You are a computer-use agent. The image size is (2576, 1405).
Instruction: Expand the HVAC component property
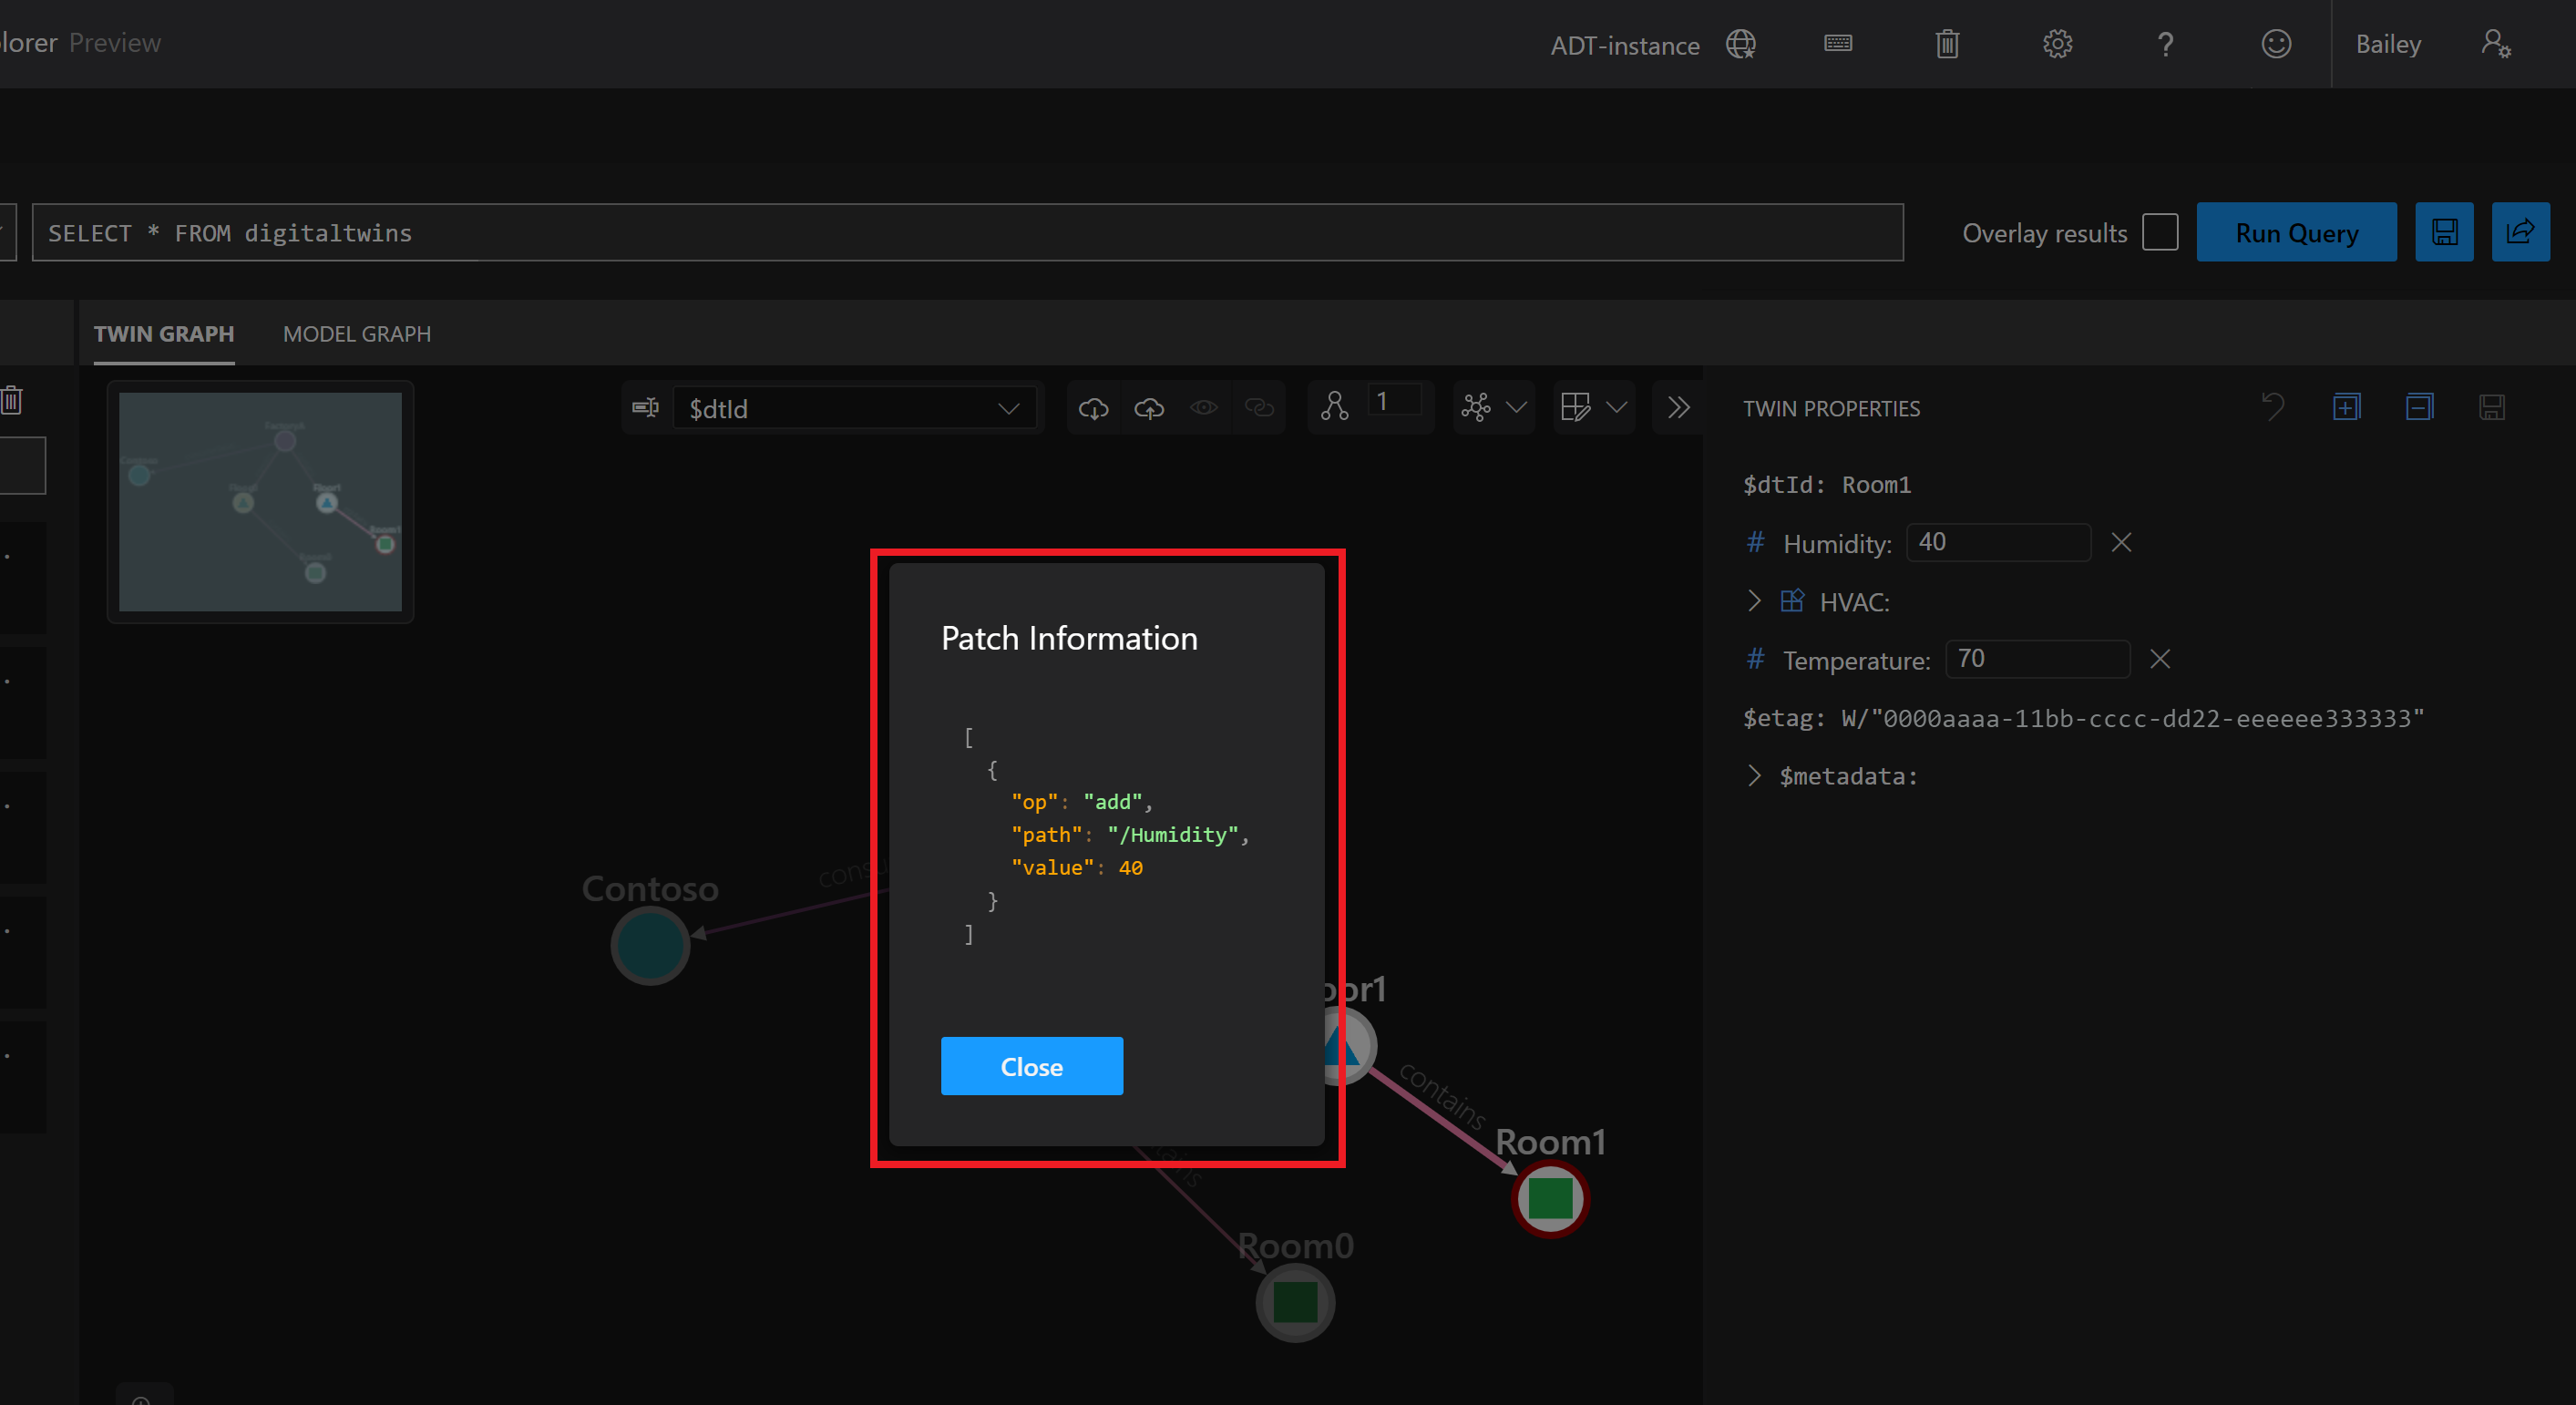[1754, 601]
